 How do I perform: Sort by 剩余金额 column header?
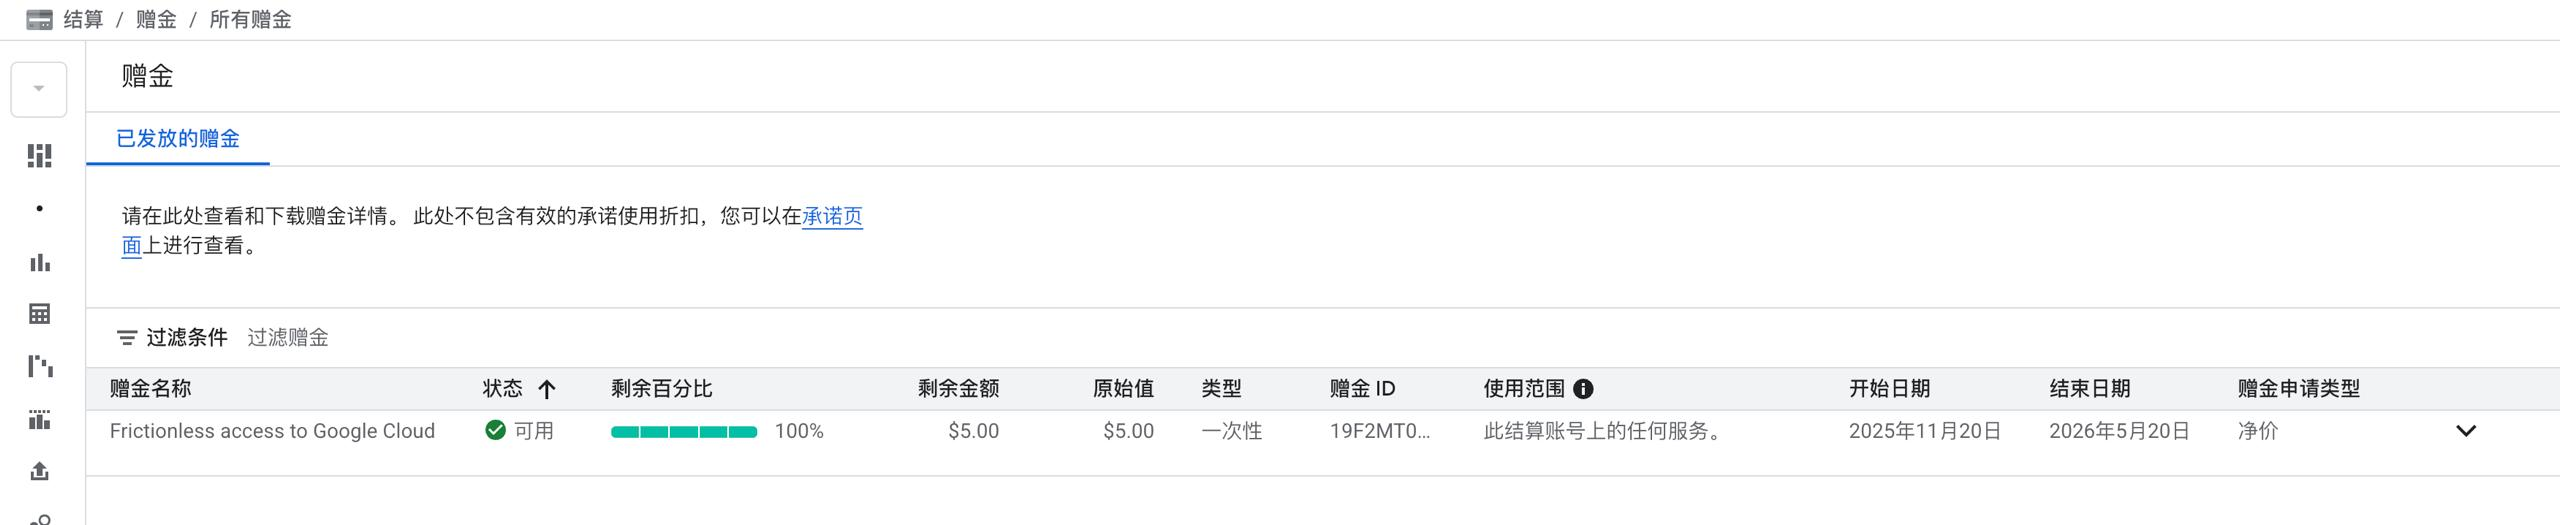pyautogui.click(x=958, y=389)
